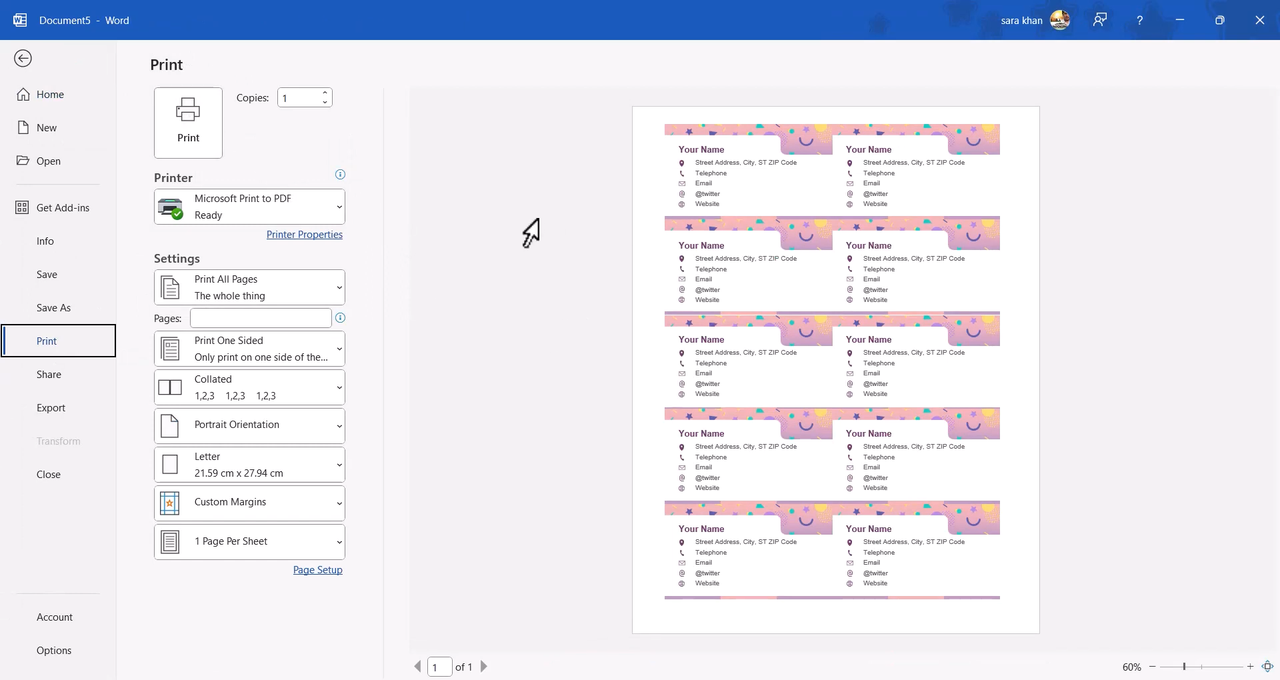Click the next page arrow in the preview
Image resolution: width=1280 pixels, height=680 pixels.
484,666
